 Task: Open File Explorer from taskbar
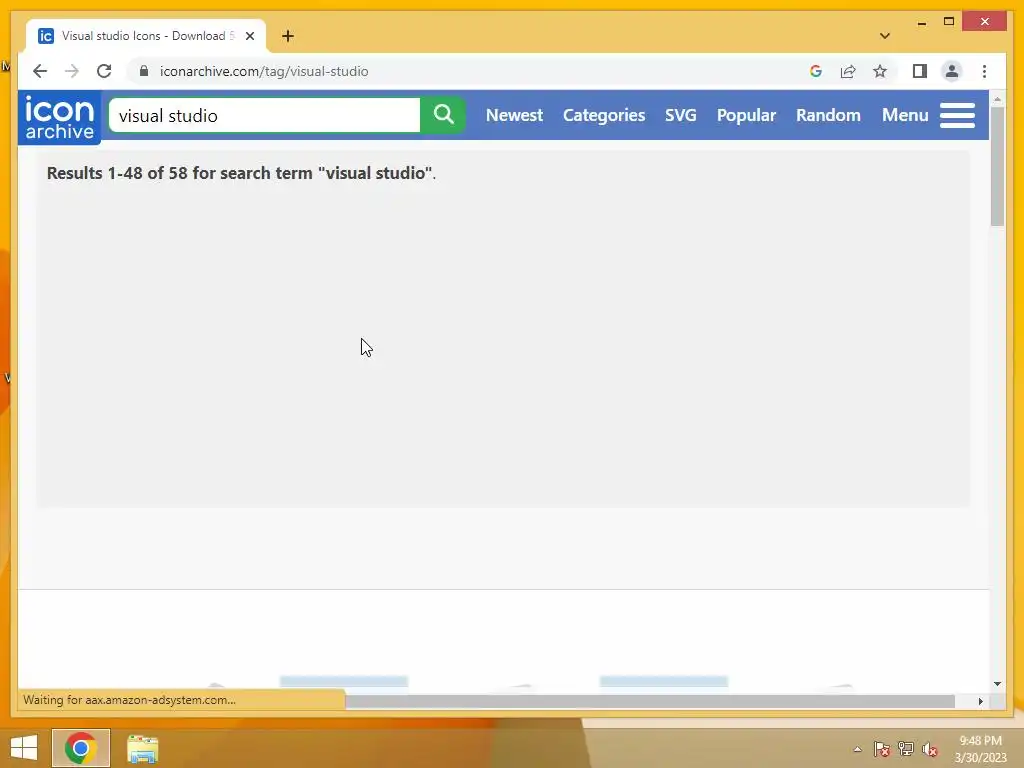coord(142,748)
